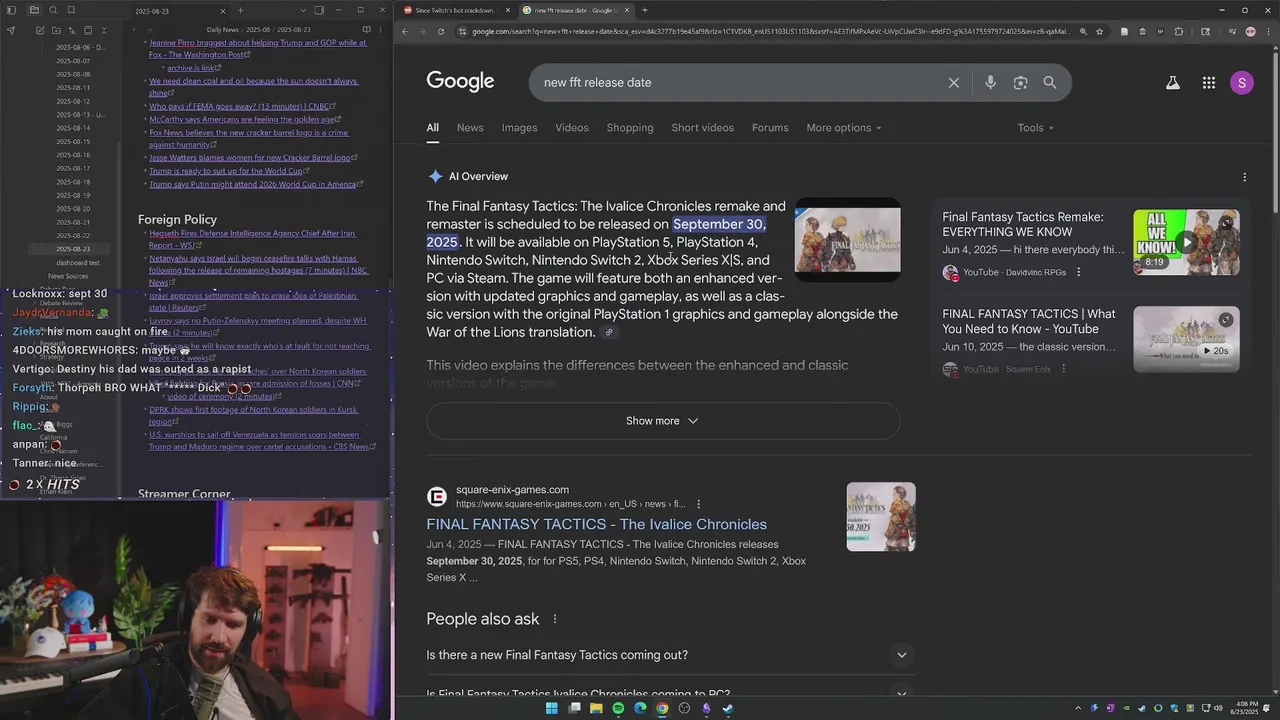This screenshot has width=1280, height=720.
Task: Switch to Short videos search tab
Action: pos(702,128)
